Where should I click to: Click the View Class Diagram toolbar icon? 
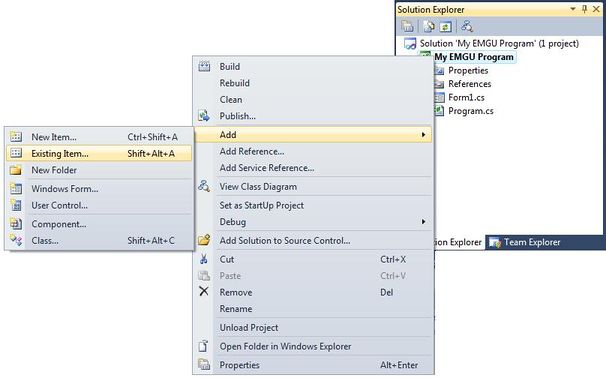pos(467,26)
